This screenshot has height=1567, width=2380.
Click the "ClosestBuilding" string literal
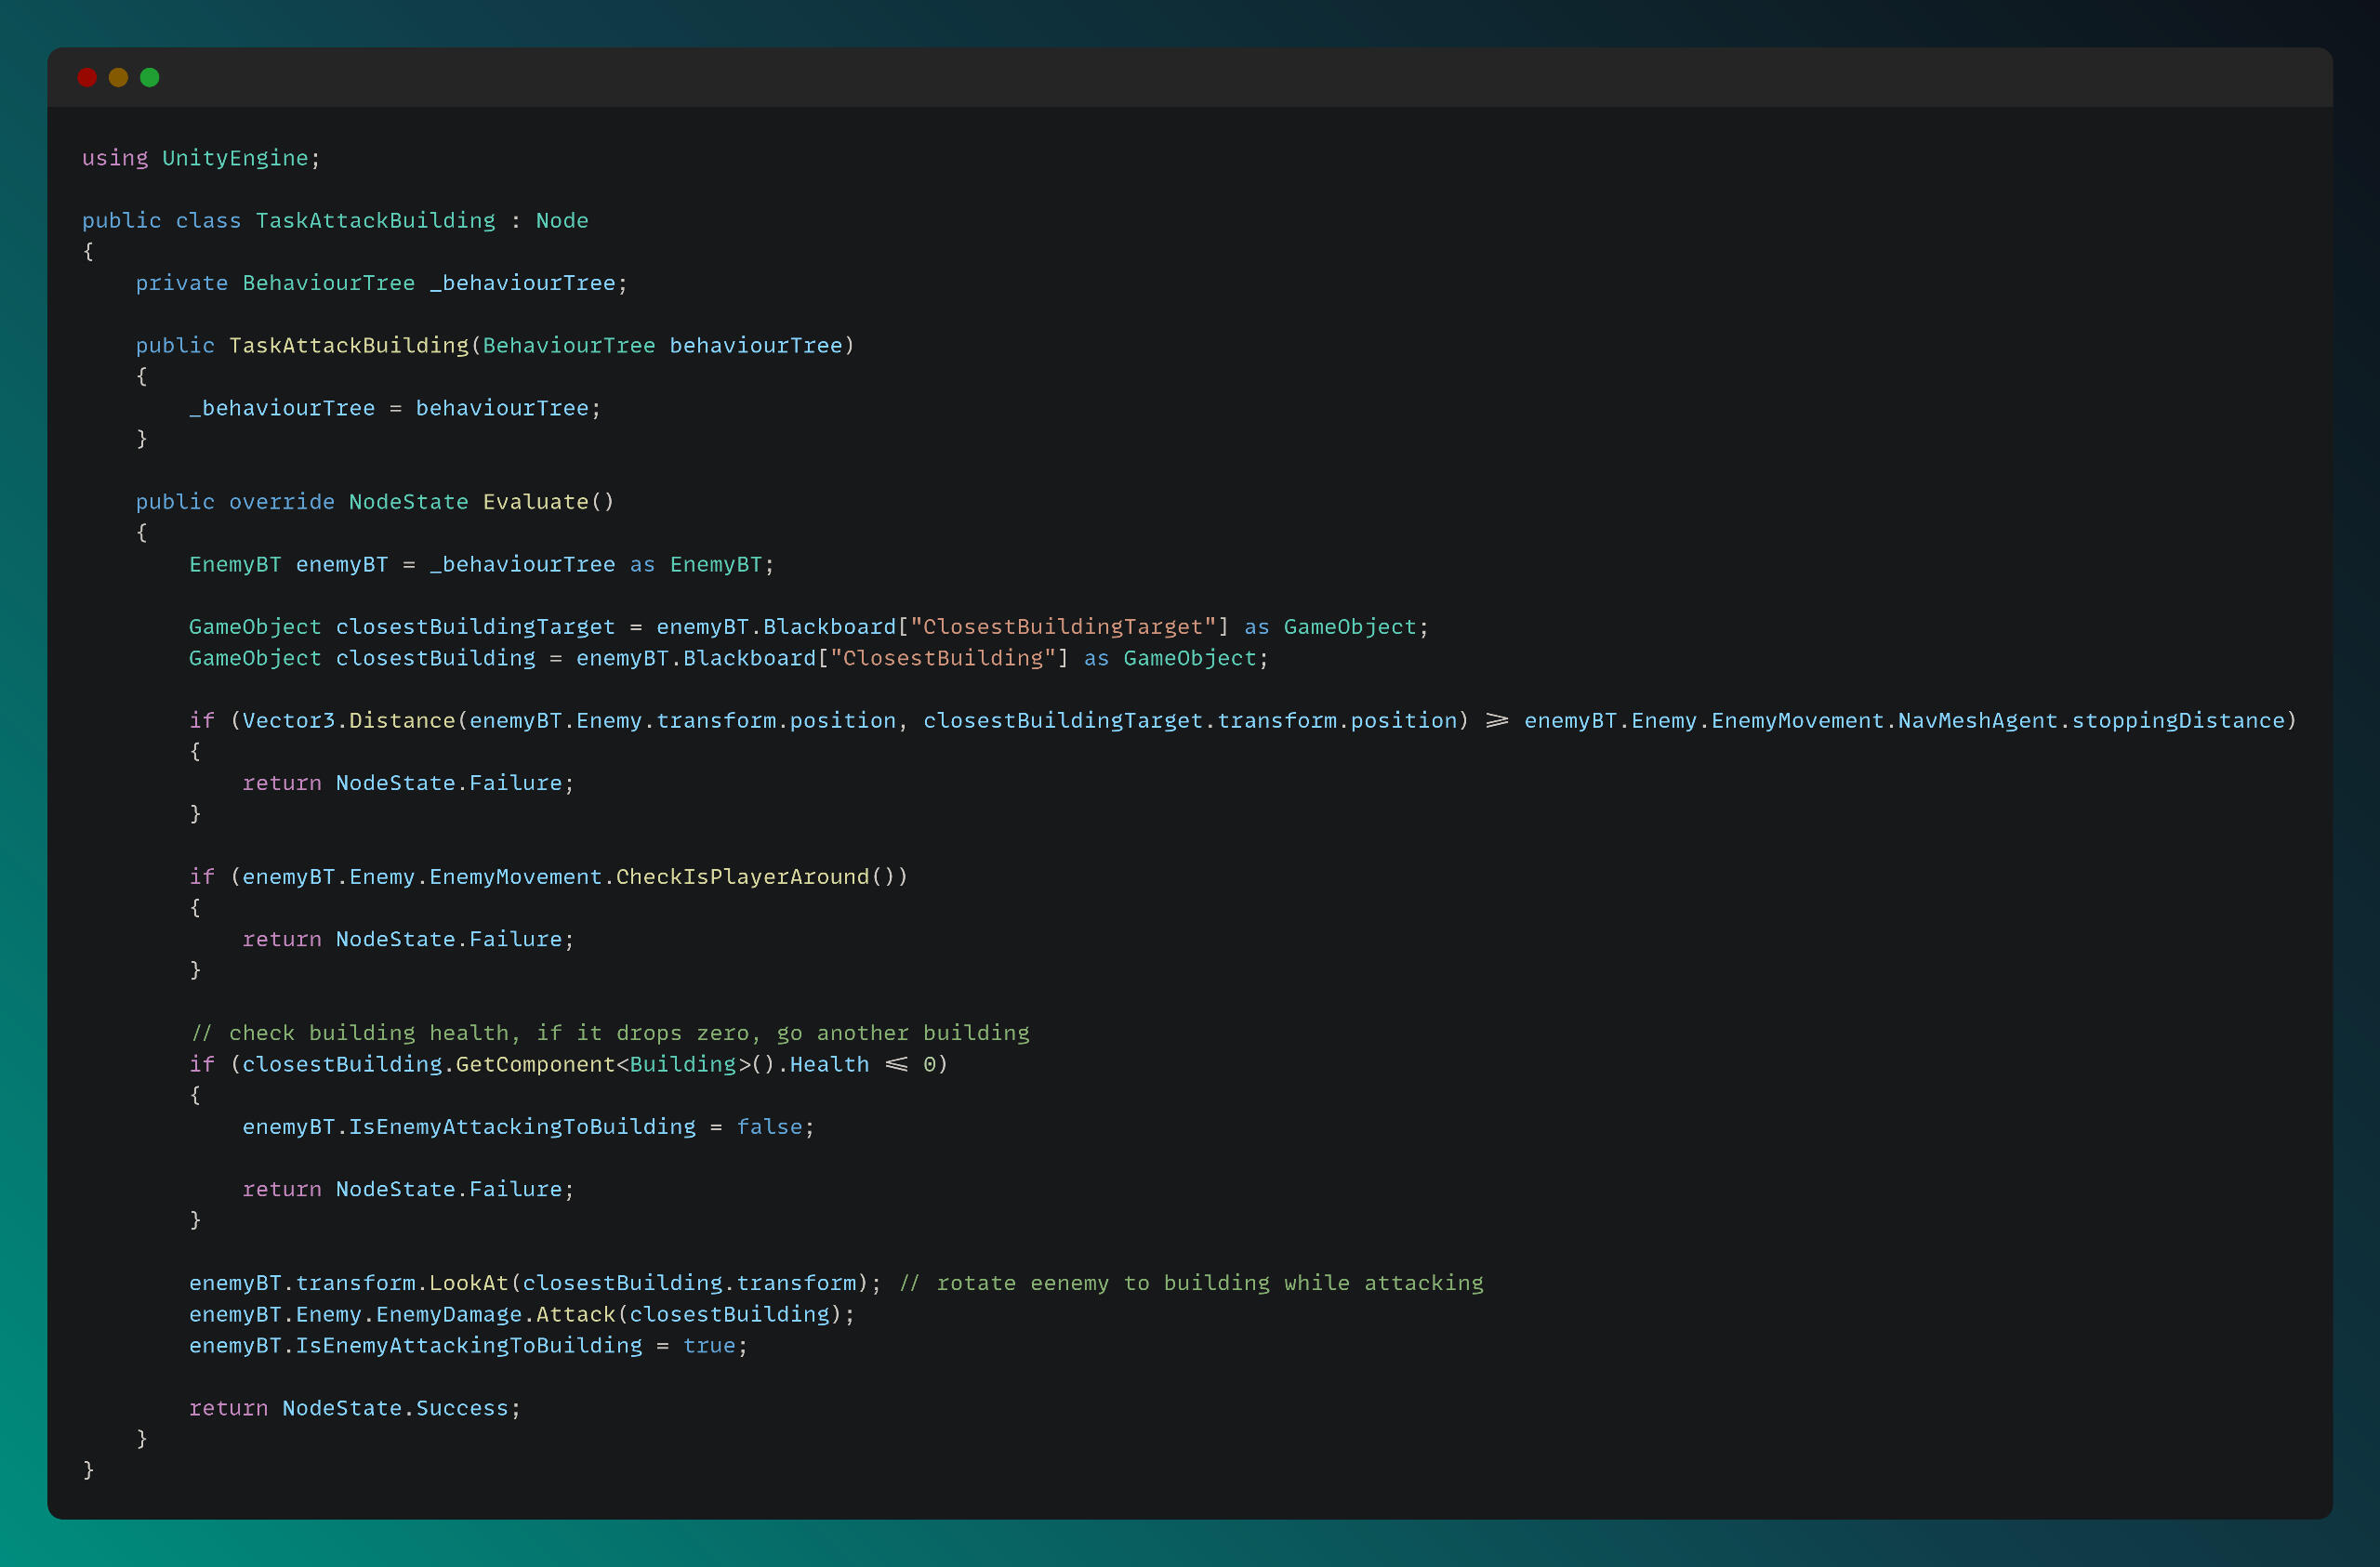942,658
